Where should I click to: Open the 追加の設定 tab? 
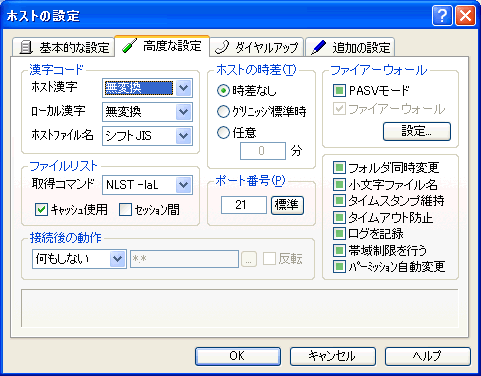(x=350, y=47)
